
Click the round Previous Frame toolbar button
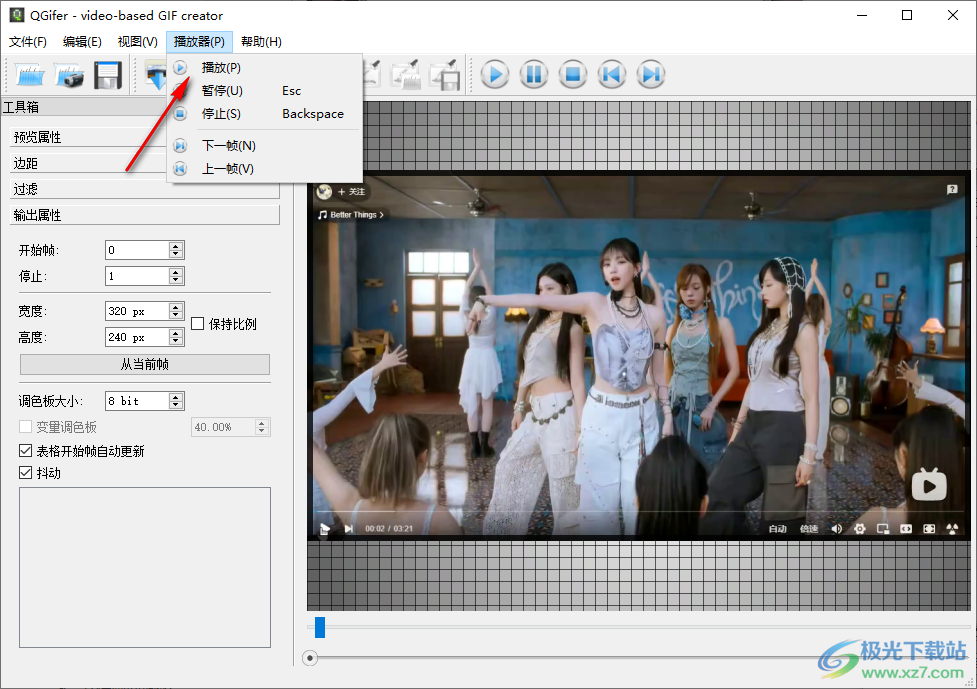pyautogui.click(x=612, y=75)
